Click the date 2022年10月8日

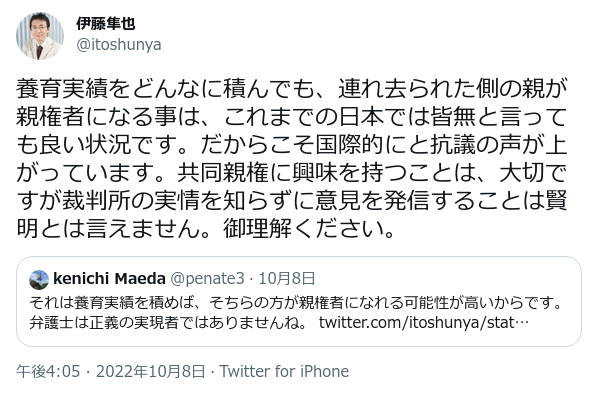(151, 371)
